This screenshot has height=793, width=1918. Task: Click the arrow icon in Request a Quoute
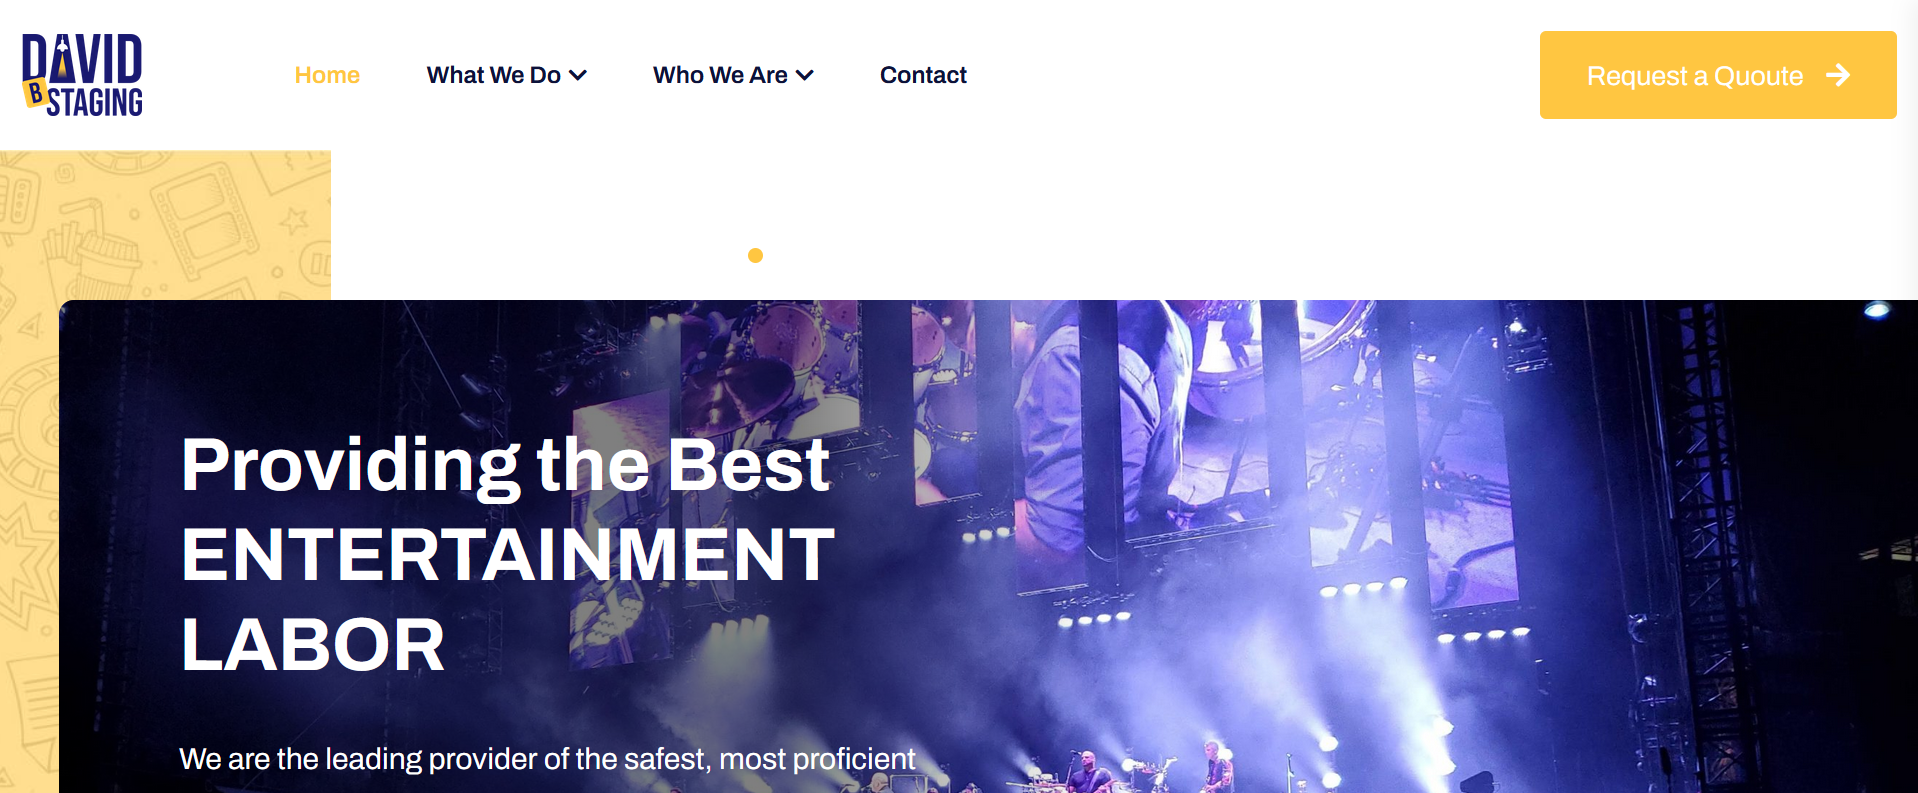[1838, 75]
